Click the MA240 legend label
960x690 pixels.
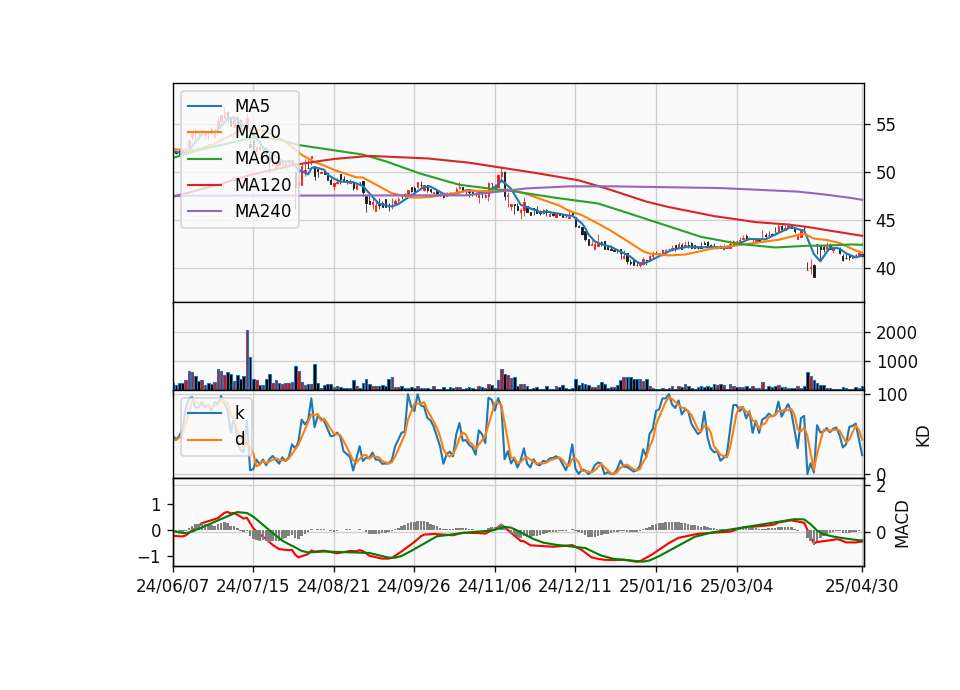pos(263,211)
